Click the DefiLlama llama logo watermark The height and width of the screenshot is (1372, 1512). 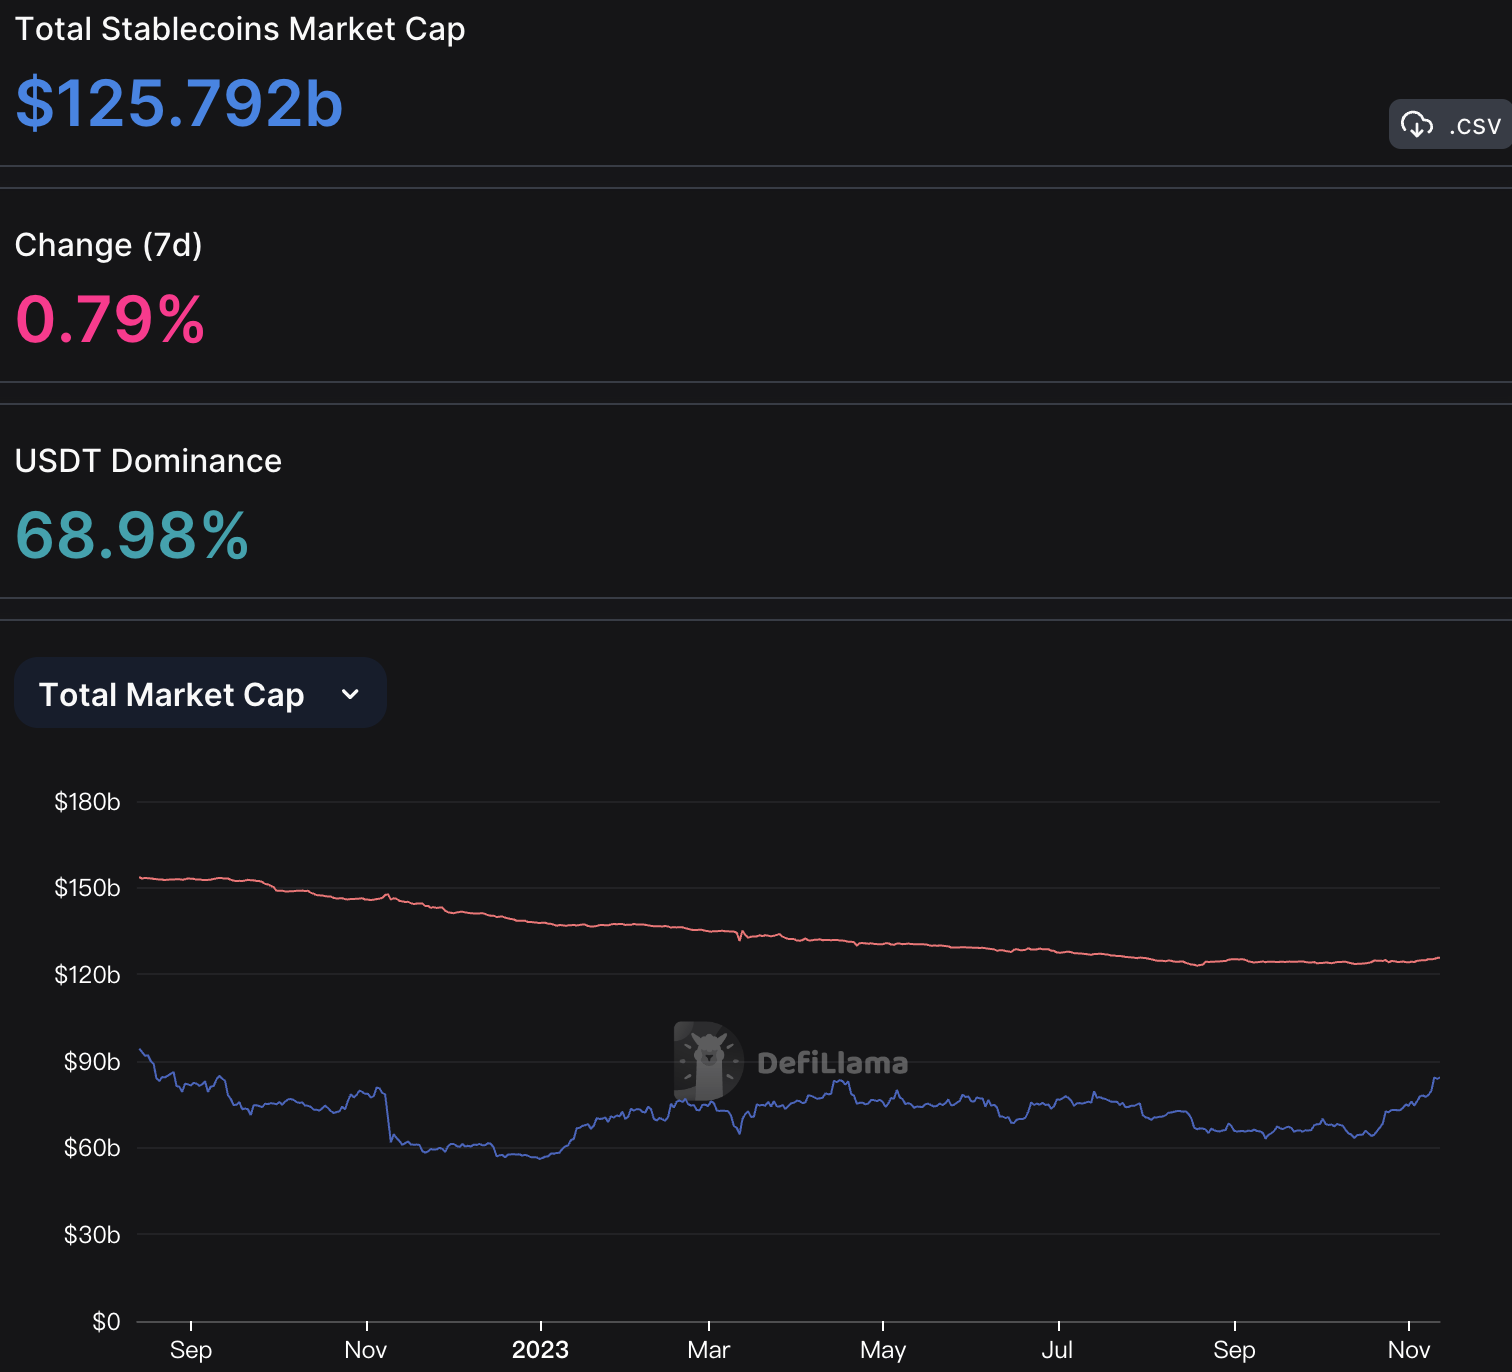point(708,1061)
